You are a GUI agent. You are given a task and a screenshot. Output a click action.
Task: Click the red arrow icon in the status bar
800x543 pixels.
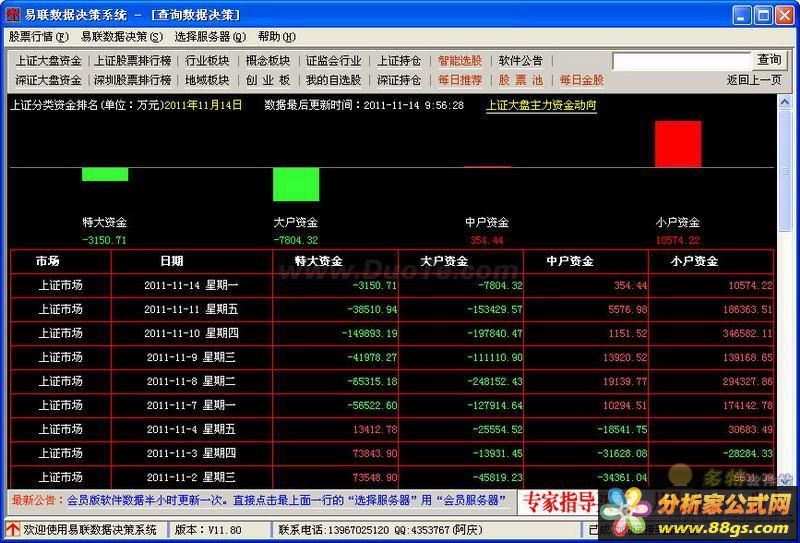[13, 529]
